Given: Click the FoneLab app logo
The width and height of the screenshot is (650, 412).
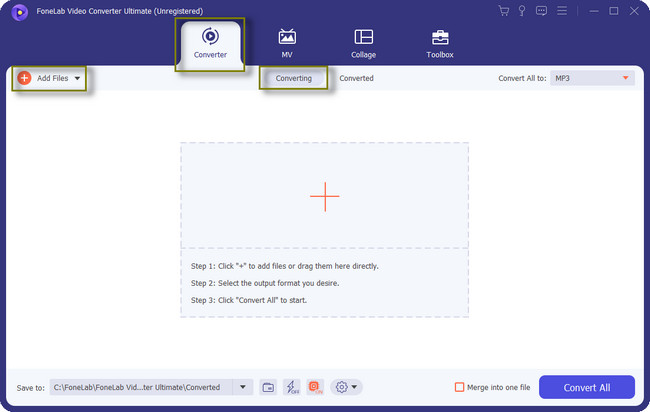Looking at the screenshot, I should coord(19,12).
